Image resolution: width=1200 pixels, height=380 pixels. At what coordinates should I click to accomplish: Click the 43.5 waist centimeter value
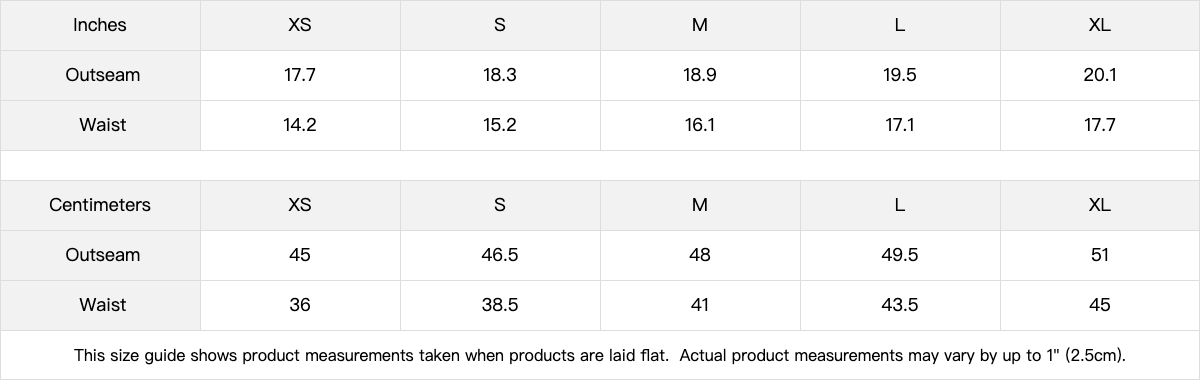click(900, 305)
